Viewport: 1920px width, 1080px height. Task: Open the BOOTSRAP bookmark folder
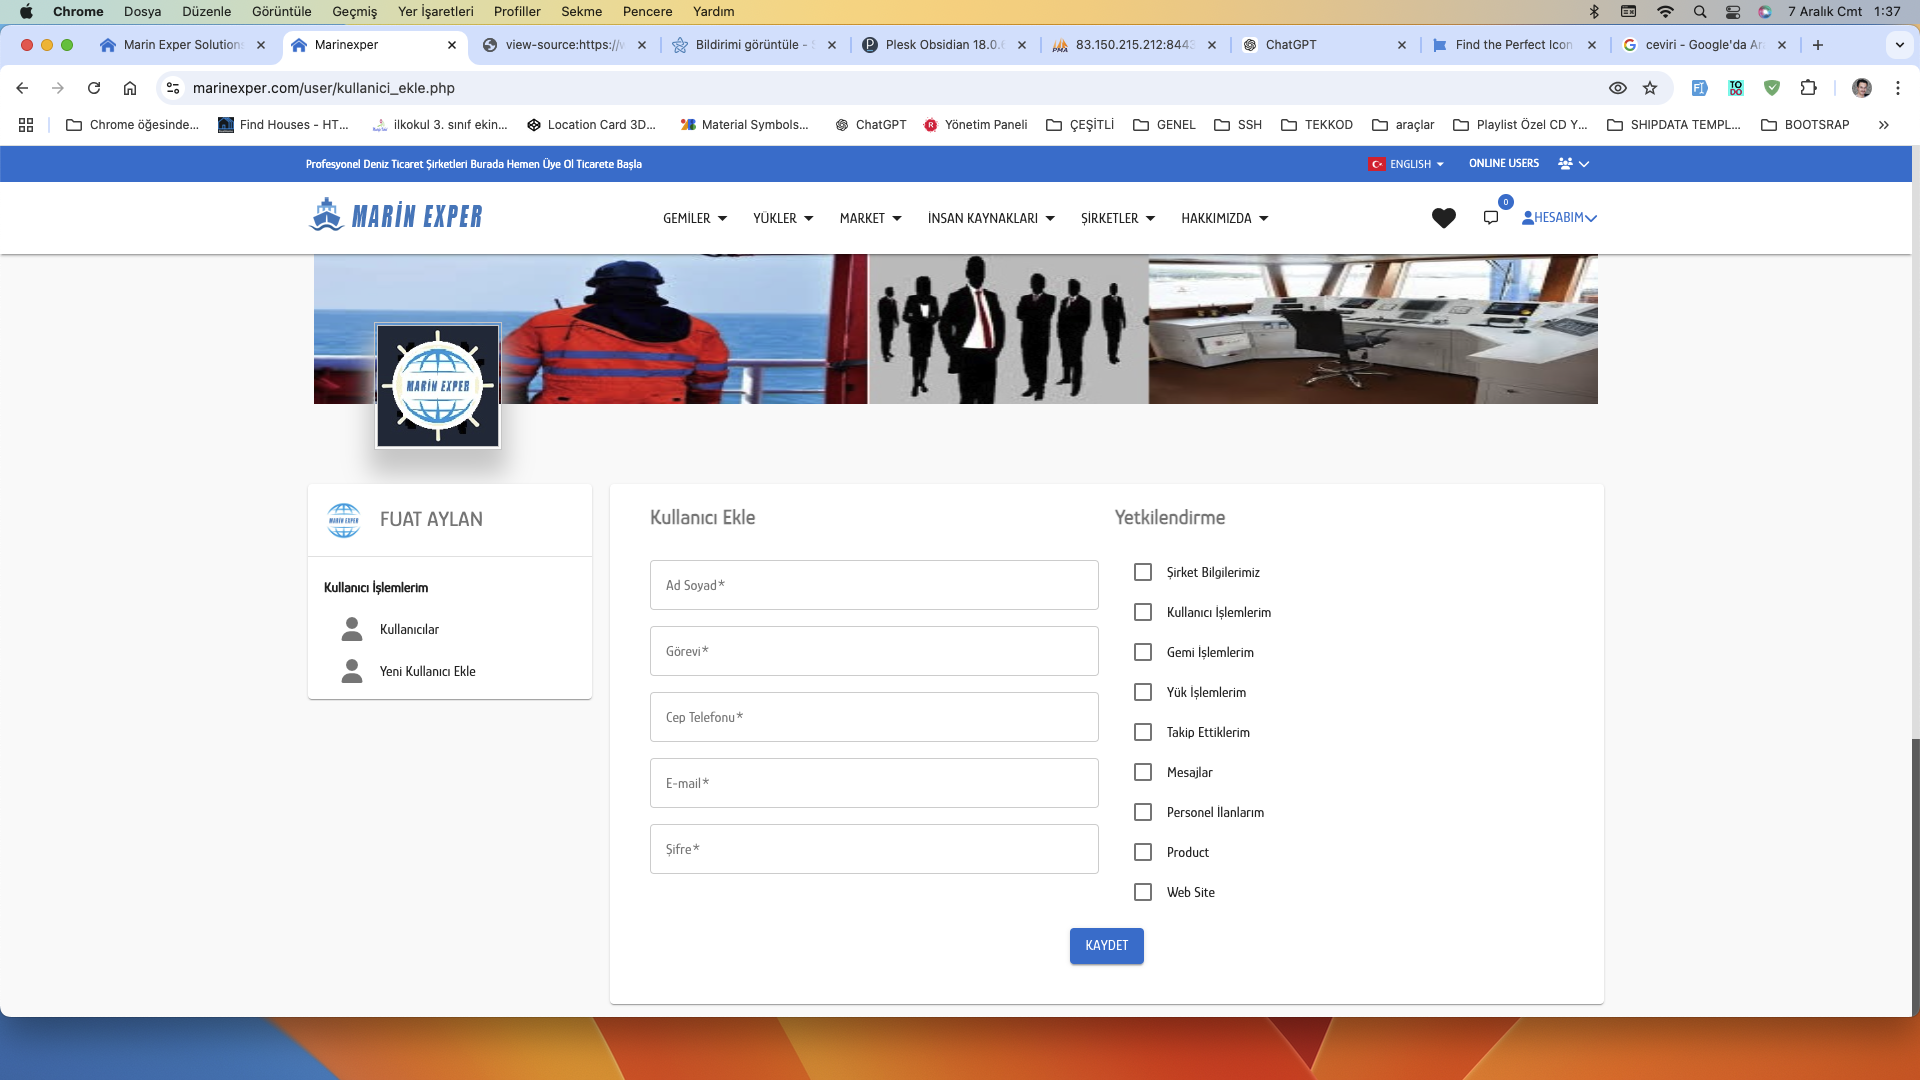click(x=1804, y=125)
